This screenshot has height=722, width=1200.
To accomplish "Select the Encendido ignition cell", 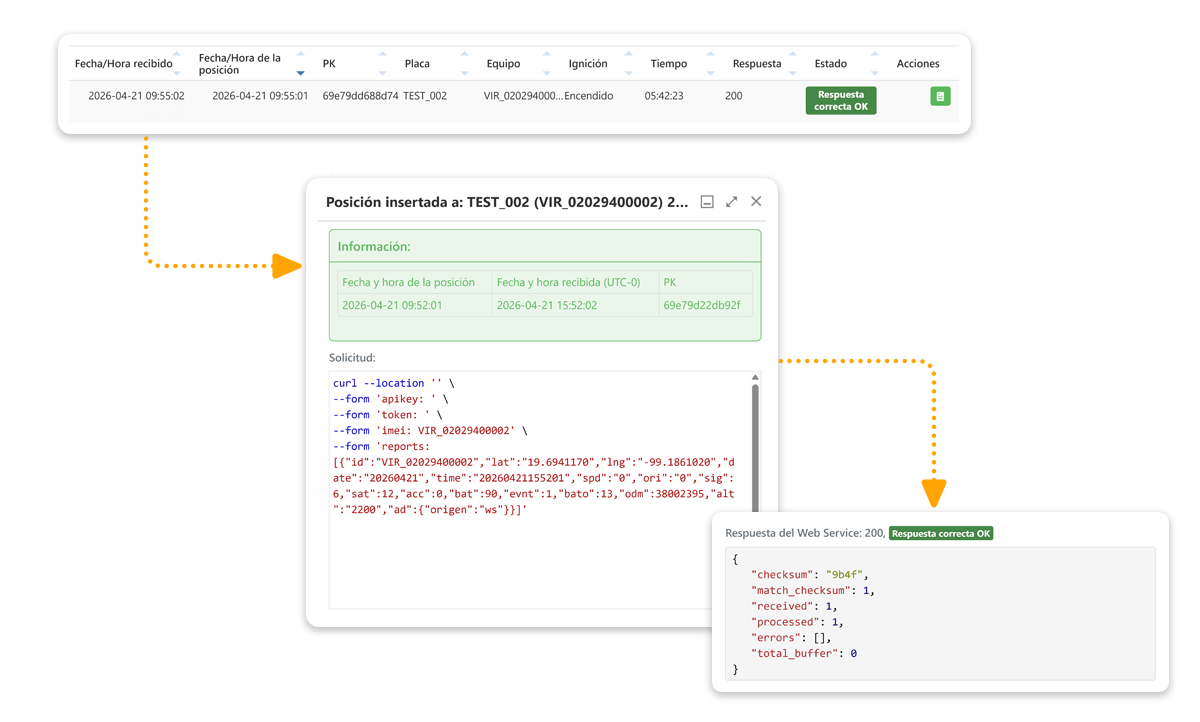I will [589, 96].
